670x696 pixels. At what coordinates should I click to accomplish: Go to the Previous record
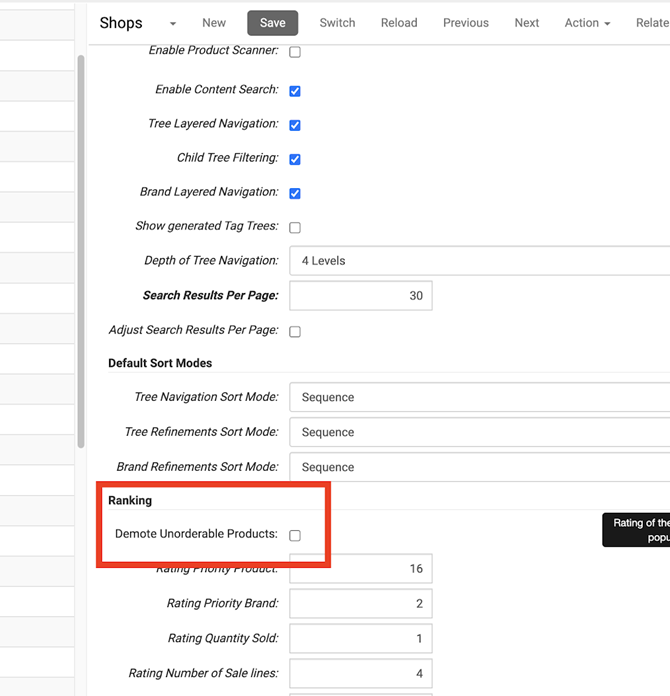click(466, 23)
